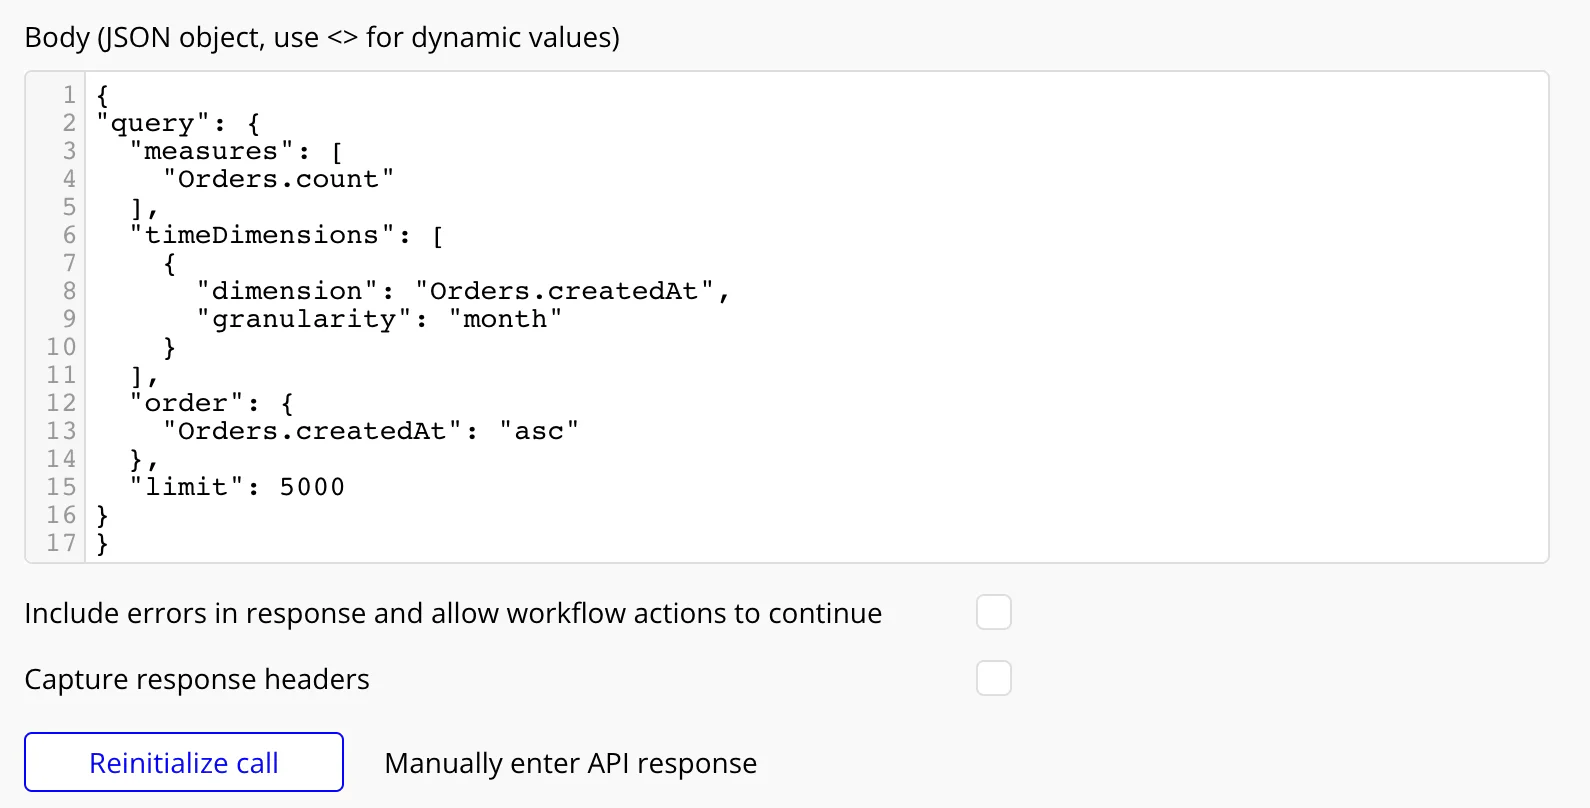Place cursor on "Orders.count" measure value

tap(278, 179)
